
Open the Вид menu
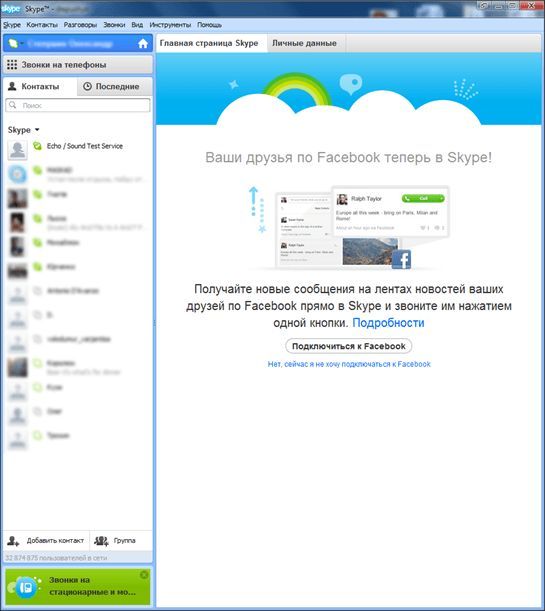click(x=137, y=25)
